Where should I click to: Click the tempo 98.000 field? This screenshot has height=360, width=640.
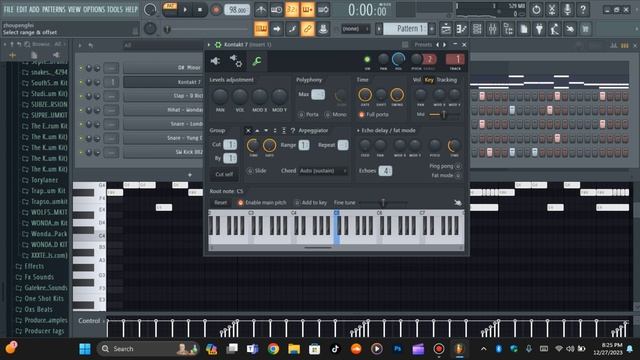(238, 10)
